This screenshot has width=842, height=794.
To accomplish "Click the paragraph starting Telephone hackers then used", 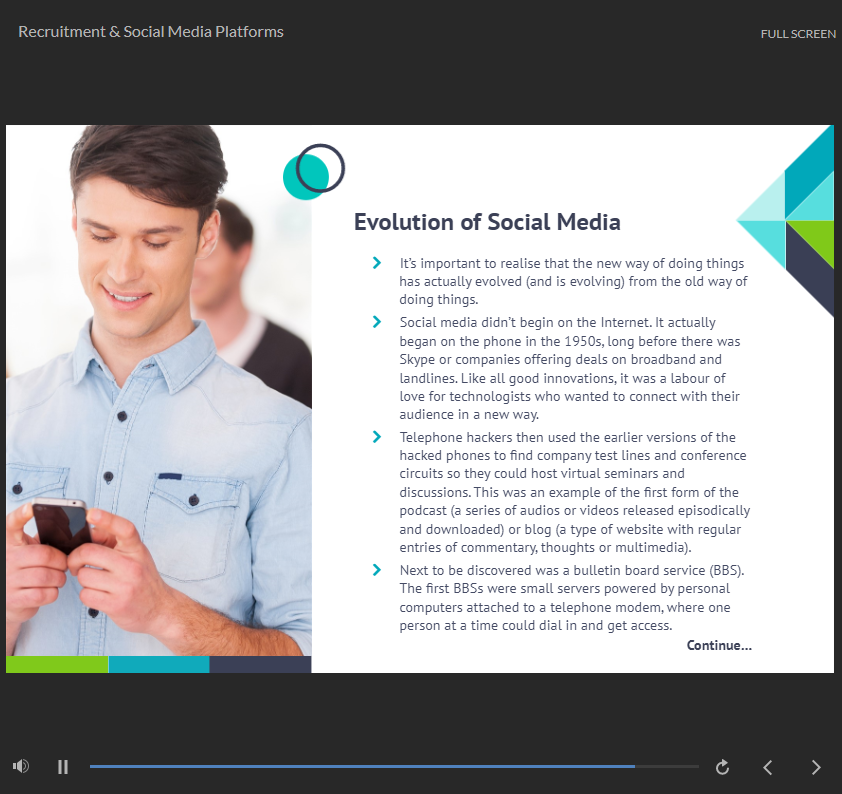I will pos(575,492).
